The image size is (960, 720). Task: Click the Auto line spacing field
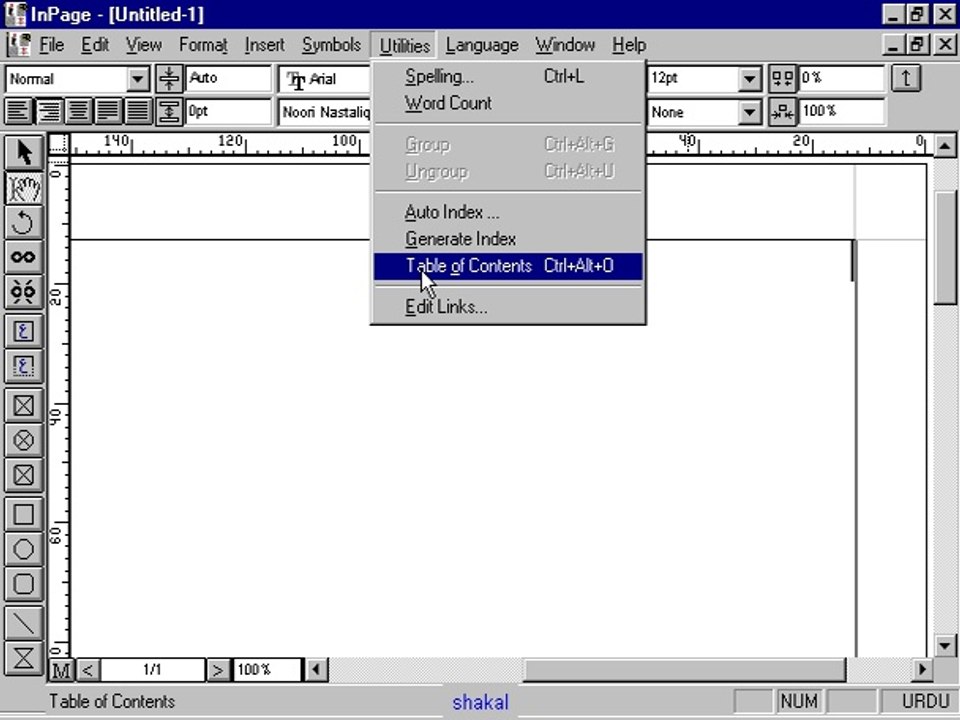coord(228,78)
